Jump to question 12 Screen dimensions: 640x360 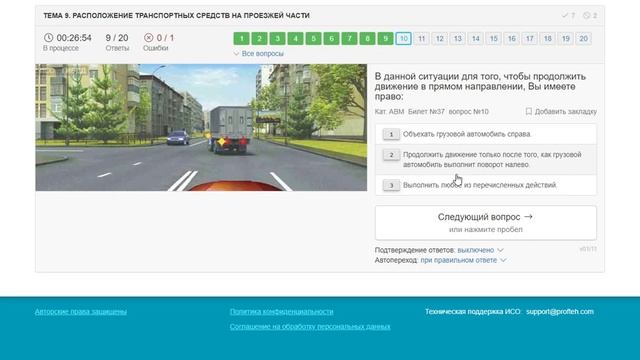pos(440,38)
